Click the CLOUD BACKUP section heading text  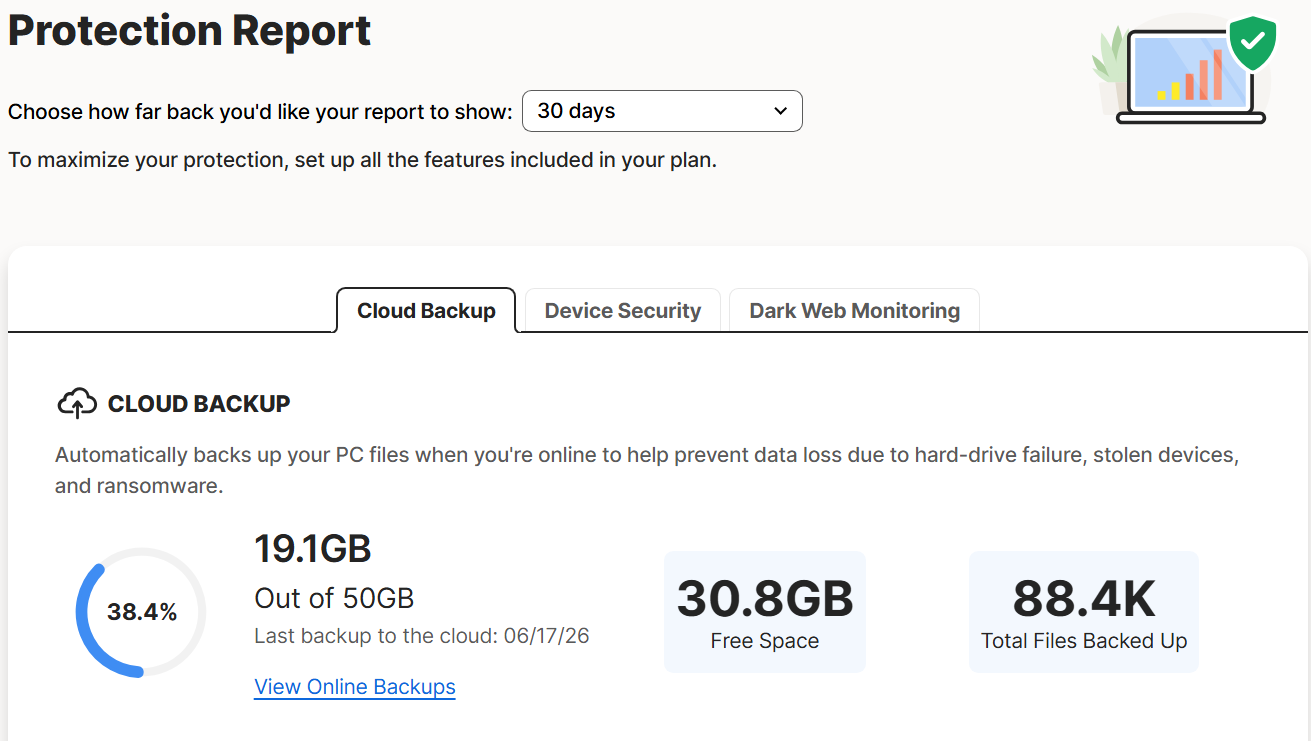click(x=199, y=404)
